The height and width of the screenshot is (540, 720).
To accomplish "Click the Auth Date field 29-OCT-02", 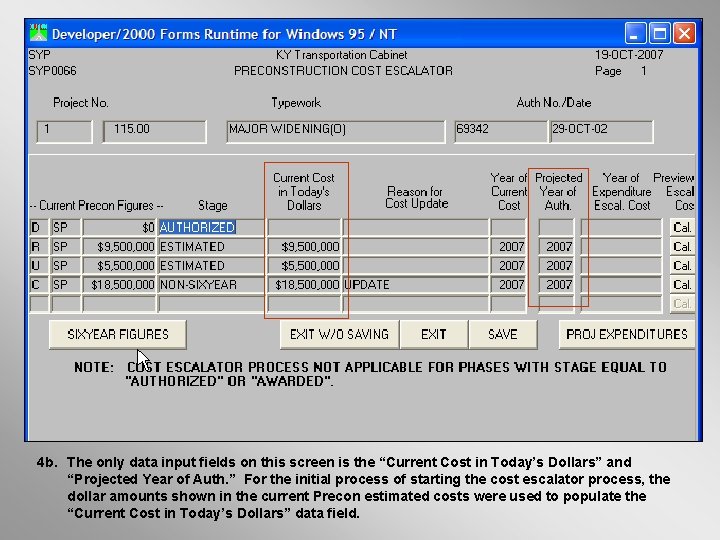I will pyautogui.click(x=601, y=132).
